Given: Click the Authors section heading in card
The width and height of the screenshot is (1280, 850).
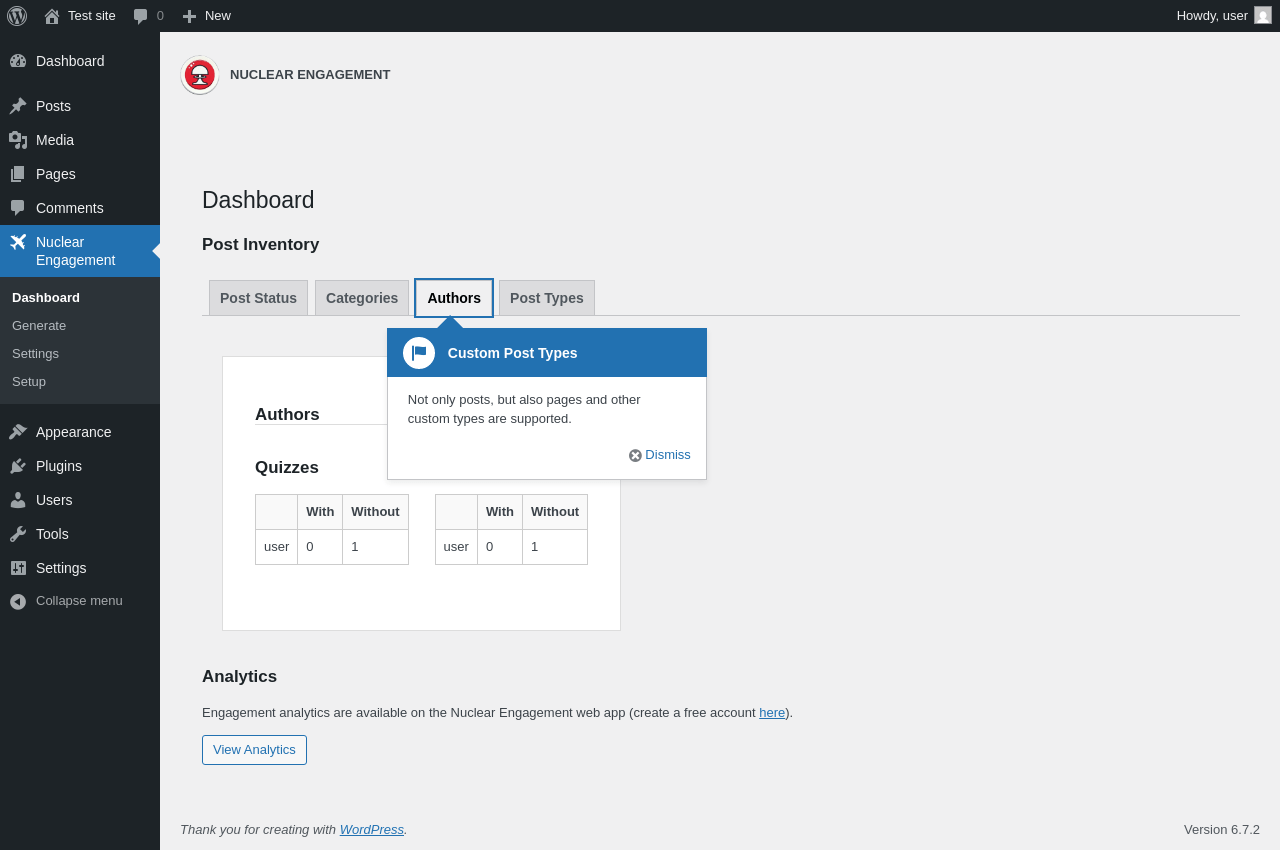Looking at the screenshot, I should point(287,415).
